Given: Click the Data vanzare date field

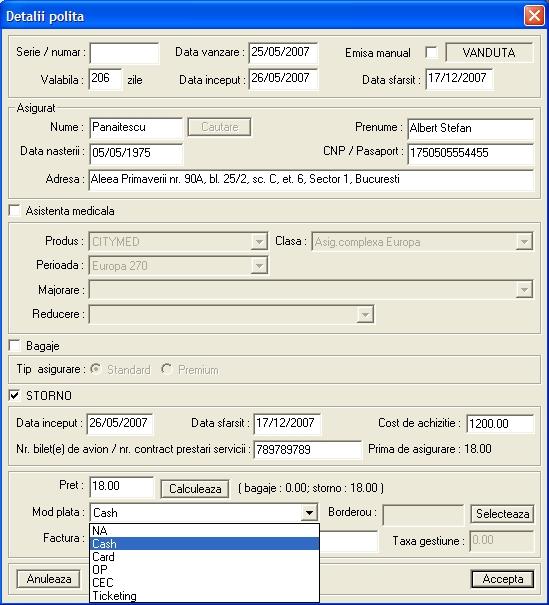Looking at the screenshot, I should 283,53.
